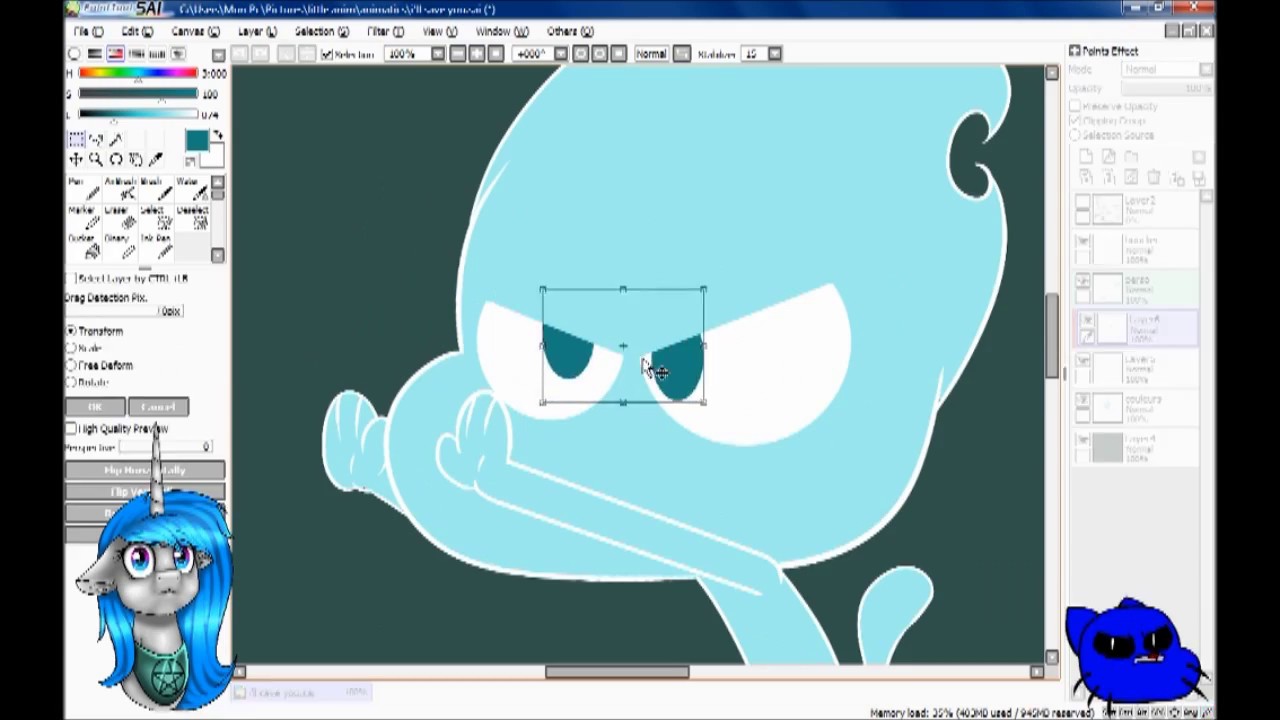Image resolution: width=1280 pixels, height=720 pixels.
Task: Select the Hand pan tool
Action: (x=136, y=160)
